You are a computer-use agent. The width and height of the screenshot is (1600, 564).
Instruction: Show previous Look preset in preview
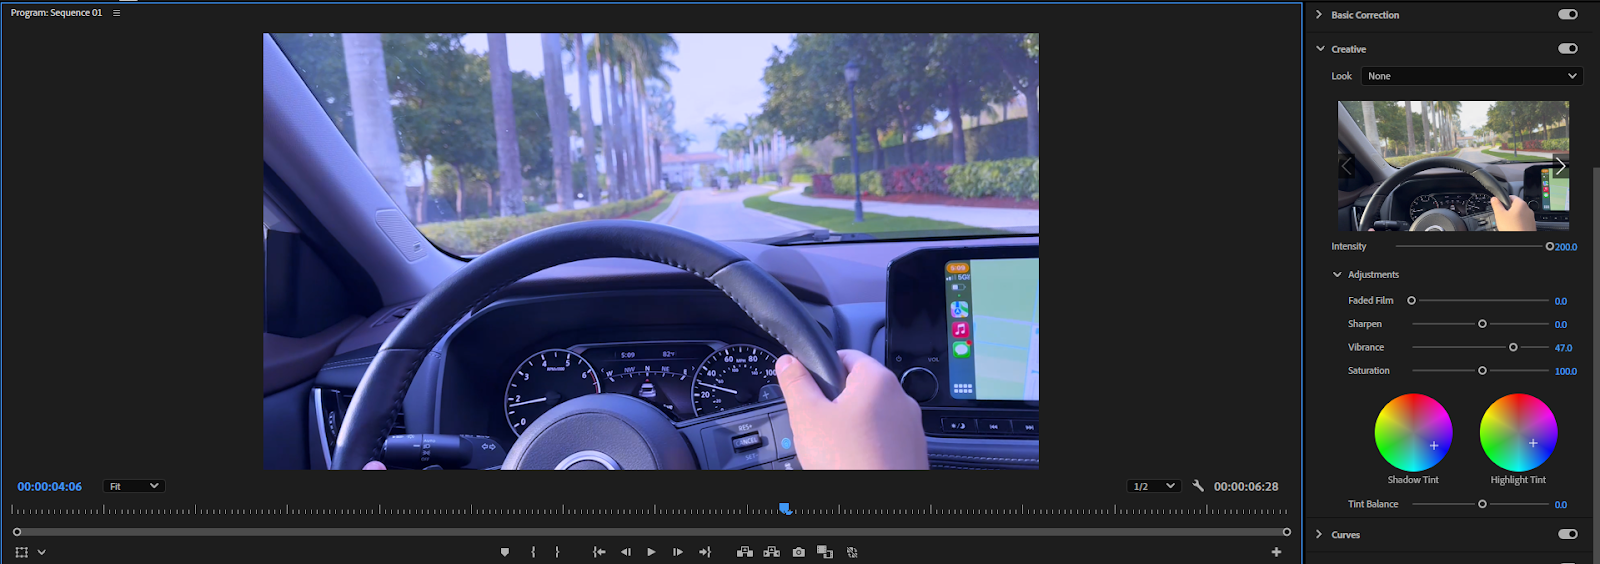(1346, 166)
